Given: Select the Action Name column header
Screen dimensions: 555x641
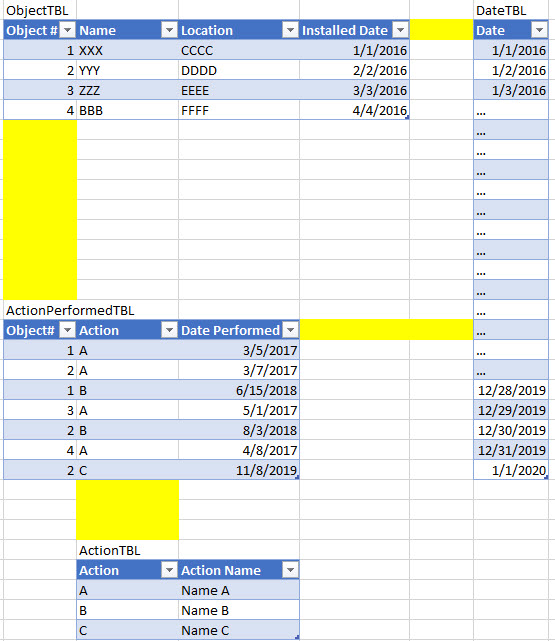Looking at the screenshot, I should pyautogui.click(x=239, y=569).
